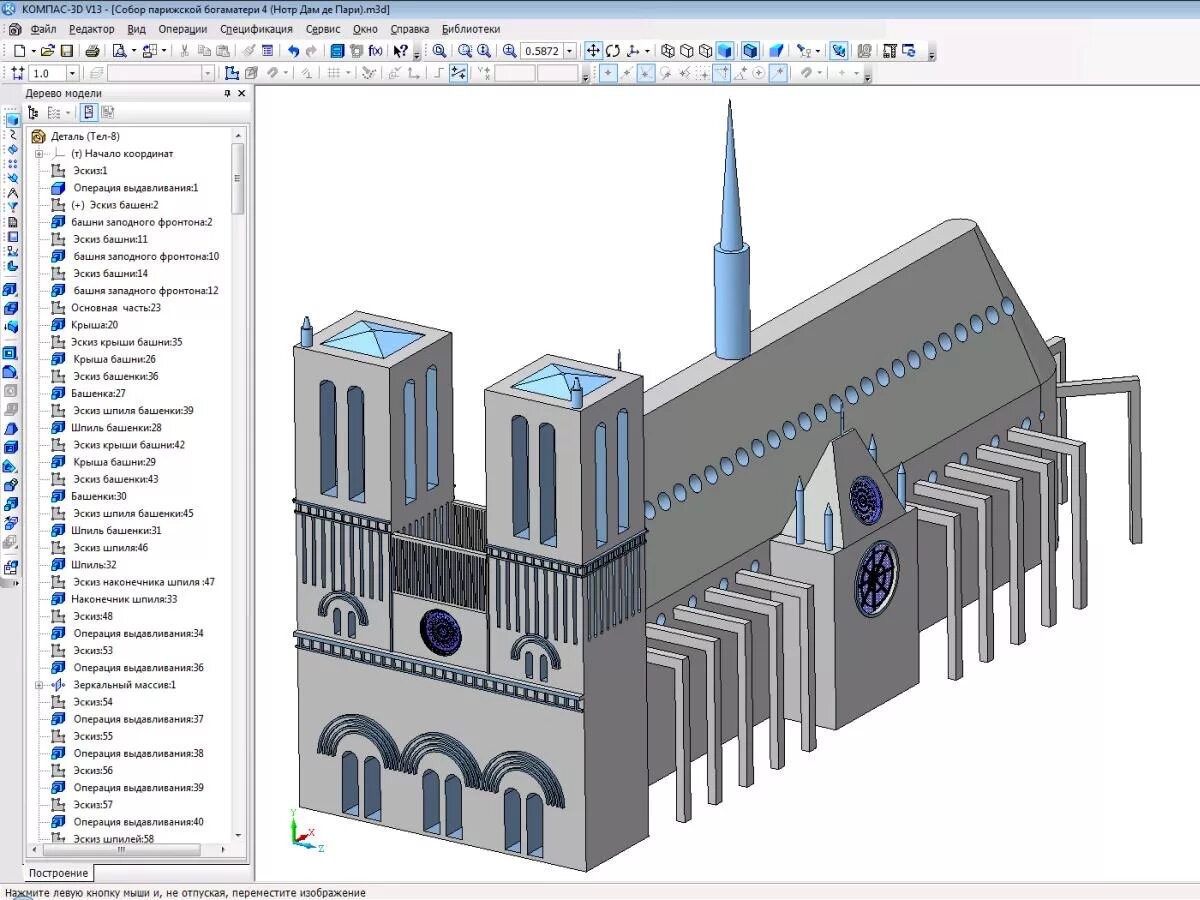Viewport: 1200px width, 900px height.
Task: Select Шпиль:32 in the model tree
Action: [x=94, y=565]
